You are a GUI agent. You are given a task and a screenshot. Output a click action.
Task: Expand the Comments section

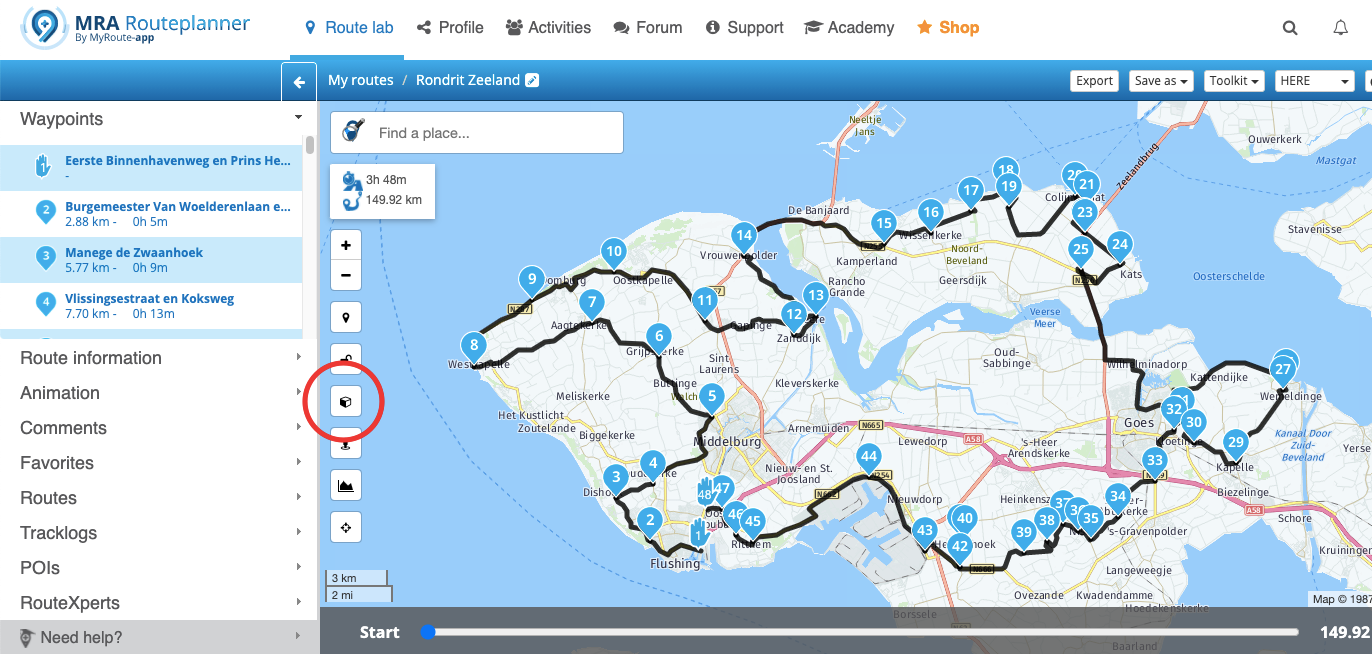(x=160, y=428)
